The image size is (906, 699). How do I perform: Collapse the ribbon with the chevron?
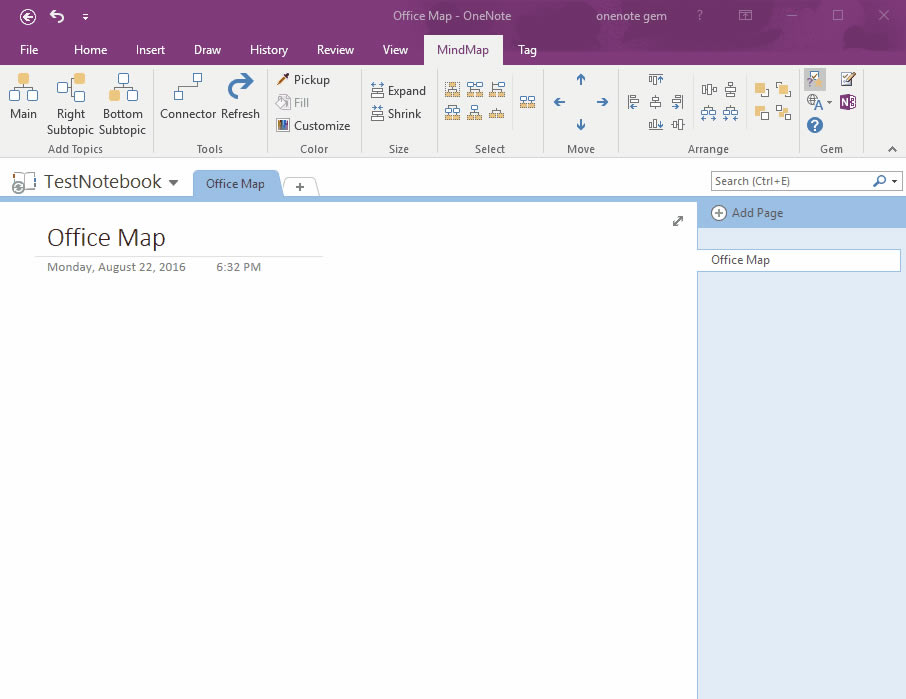click(893, 148)
